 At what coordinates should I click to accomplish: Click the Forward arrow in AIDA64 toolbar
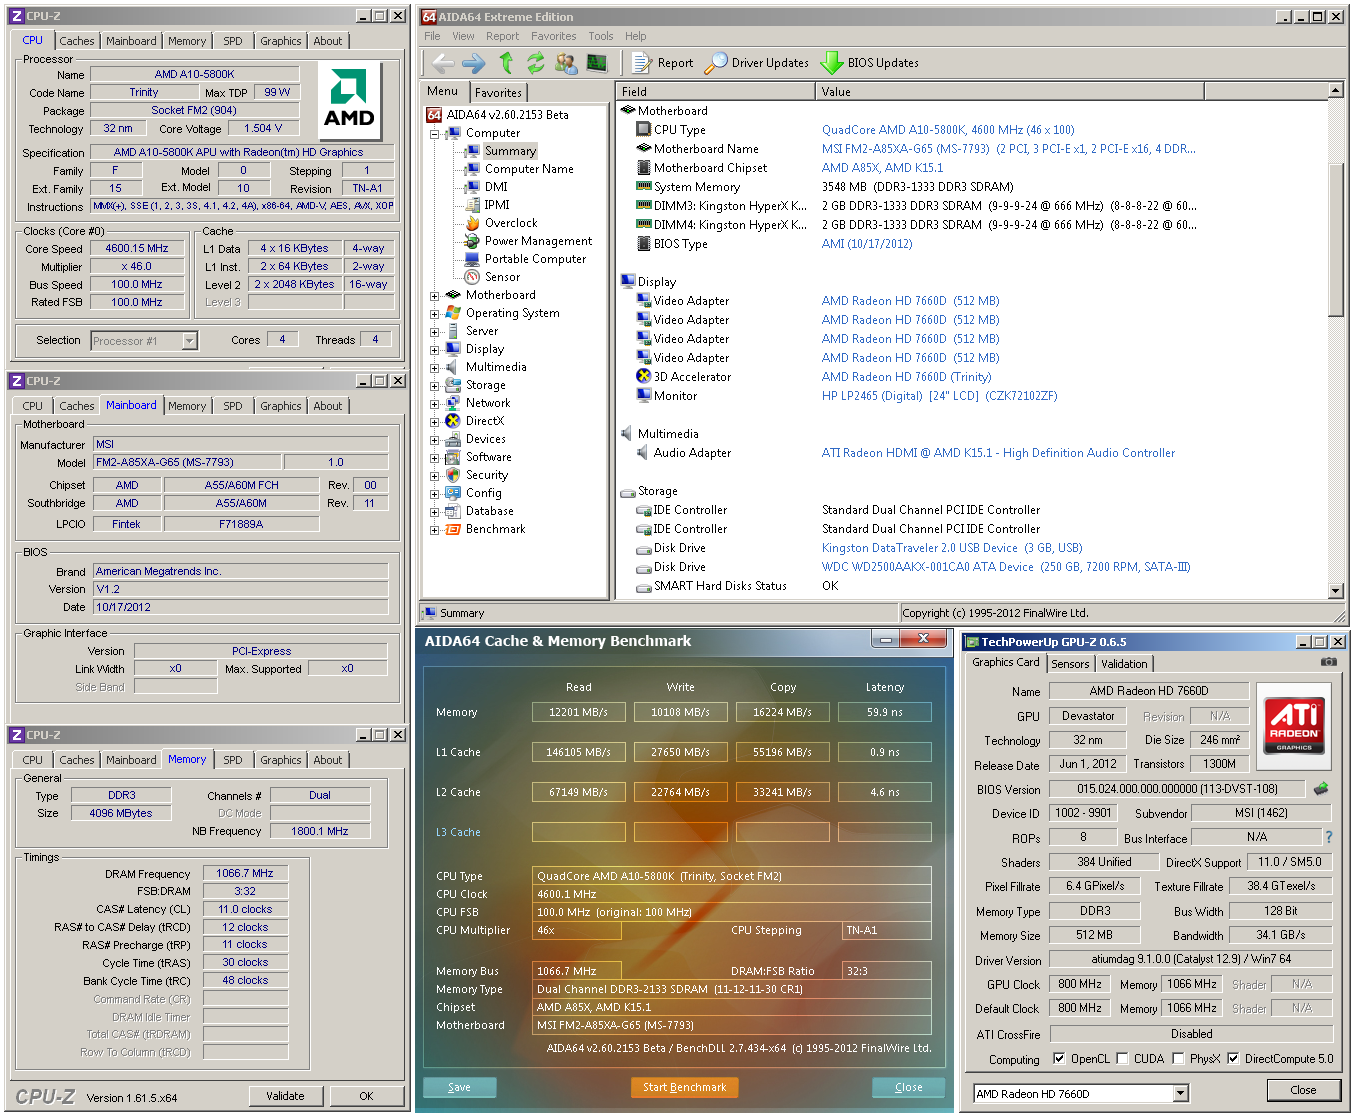coord(474,63)
